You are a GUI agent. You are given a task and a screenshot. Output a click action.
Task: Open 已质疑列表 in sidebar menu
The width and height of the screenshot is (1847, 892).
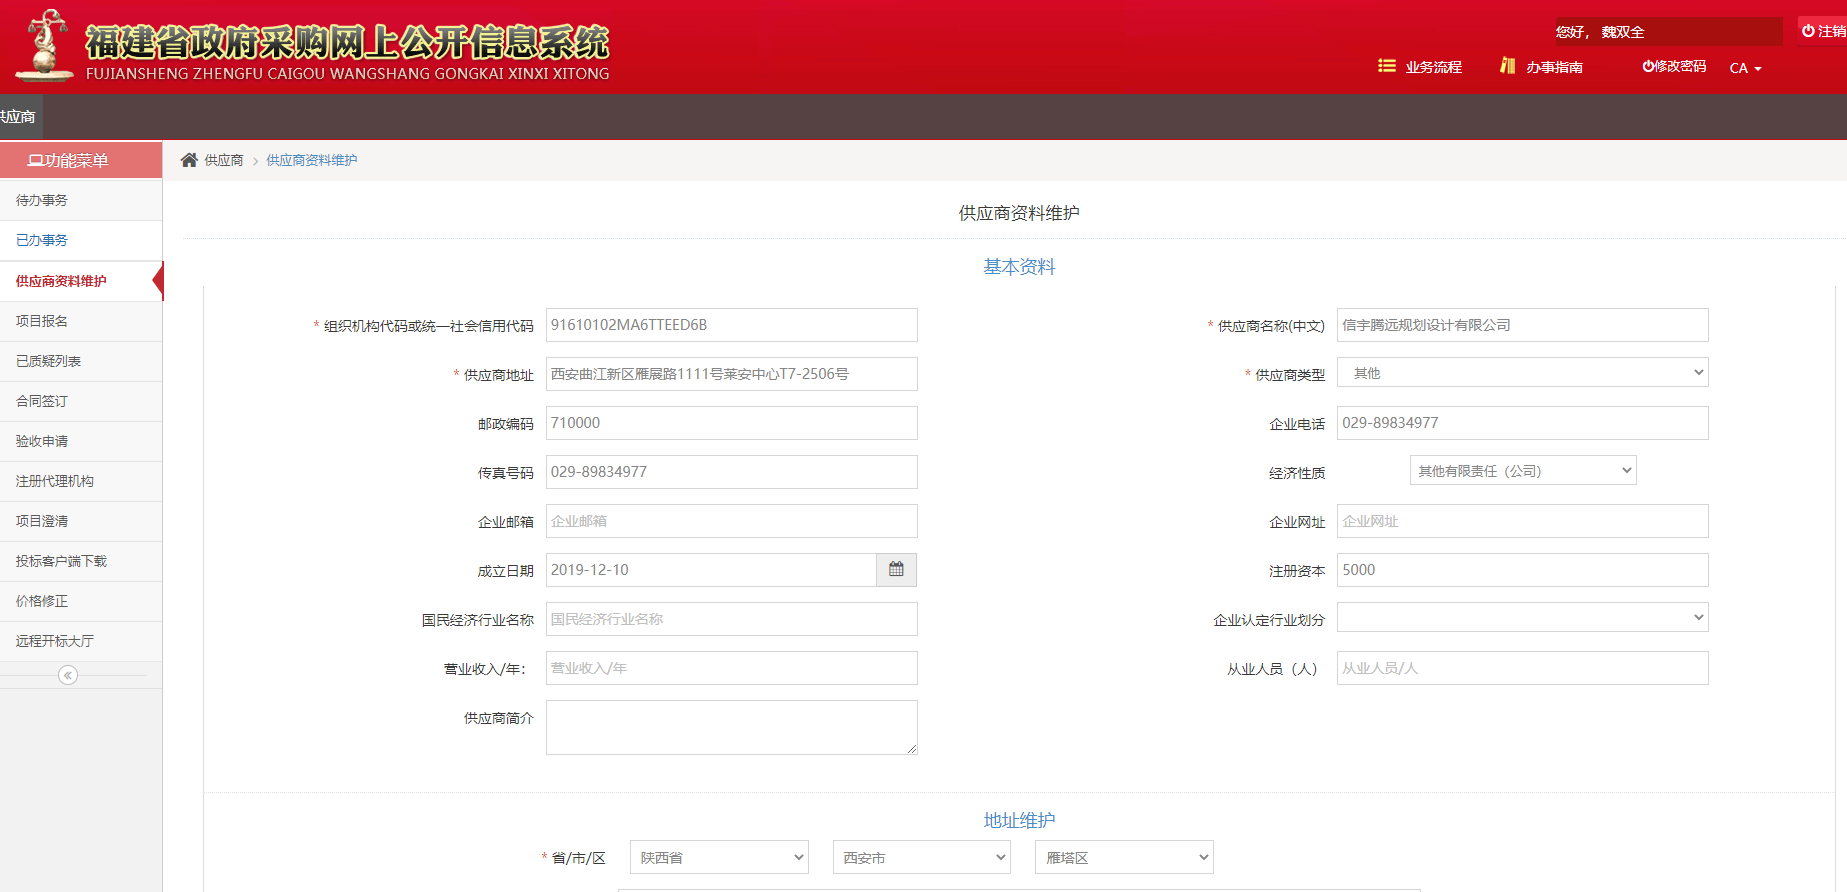click(81, 361)
